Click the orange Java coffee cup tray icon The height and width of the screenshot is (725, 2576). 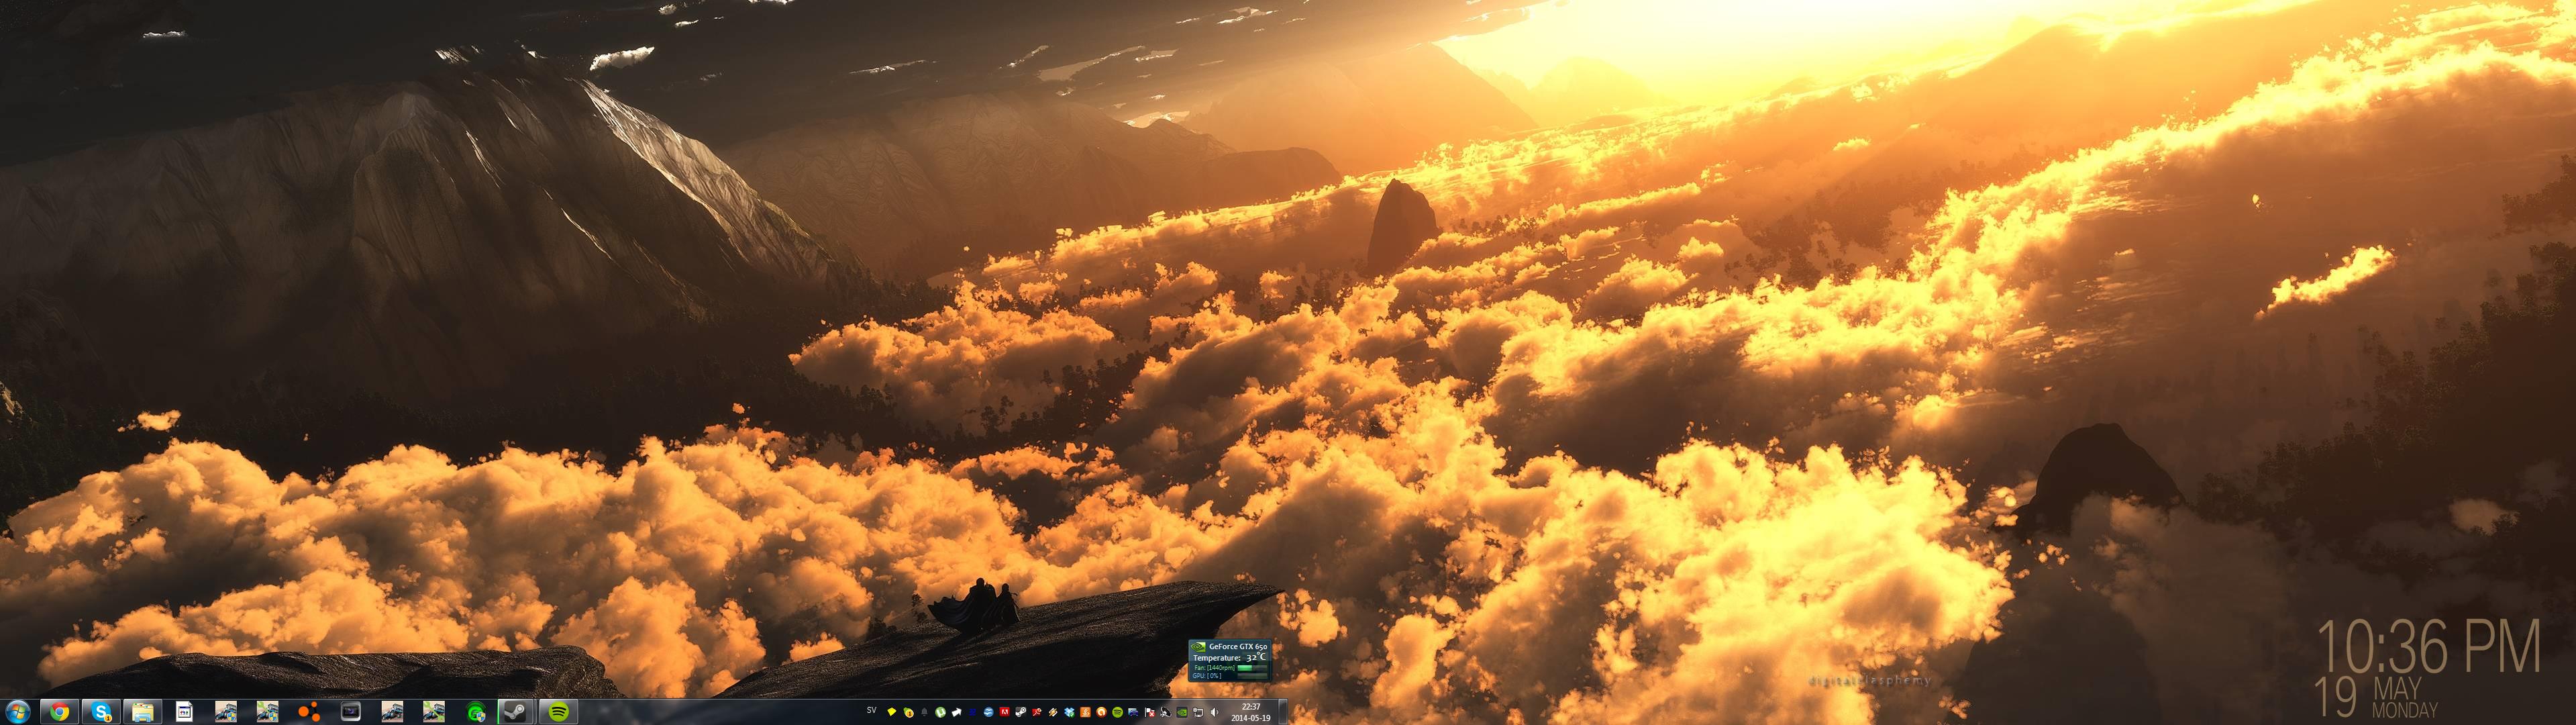point(1086,712)
